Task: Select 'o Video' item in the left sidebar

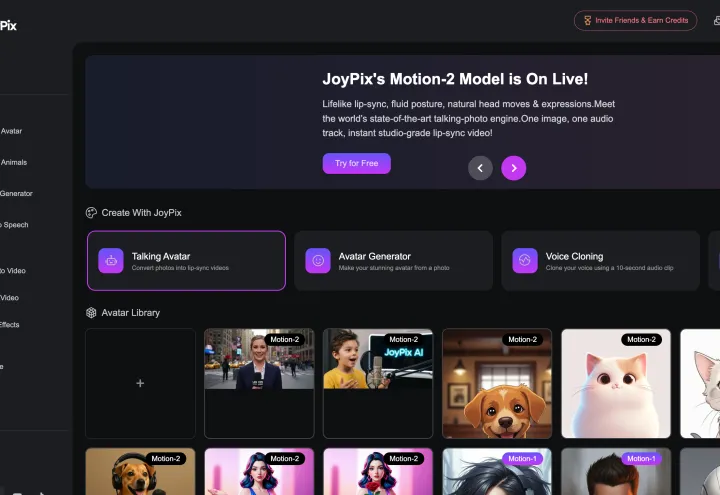Action: [13, 271]
